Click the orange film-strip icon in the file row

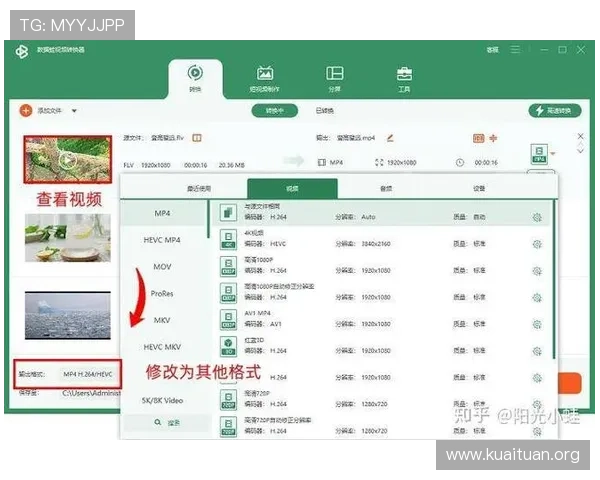coord(479,138)
